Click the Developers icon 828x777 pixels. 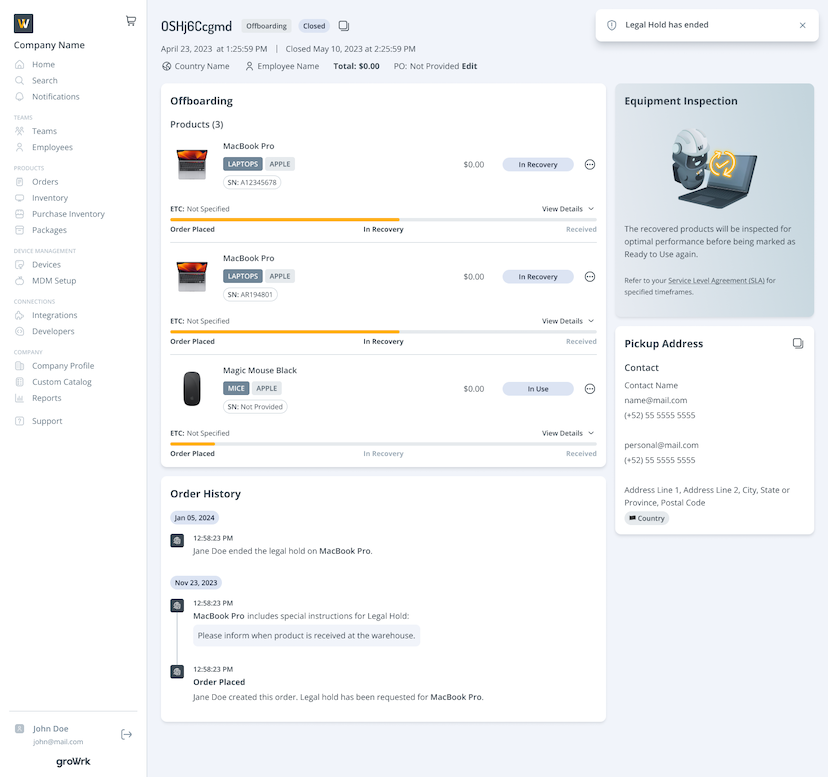[x=20, y=331]
